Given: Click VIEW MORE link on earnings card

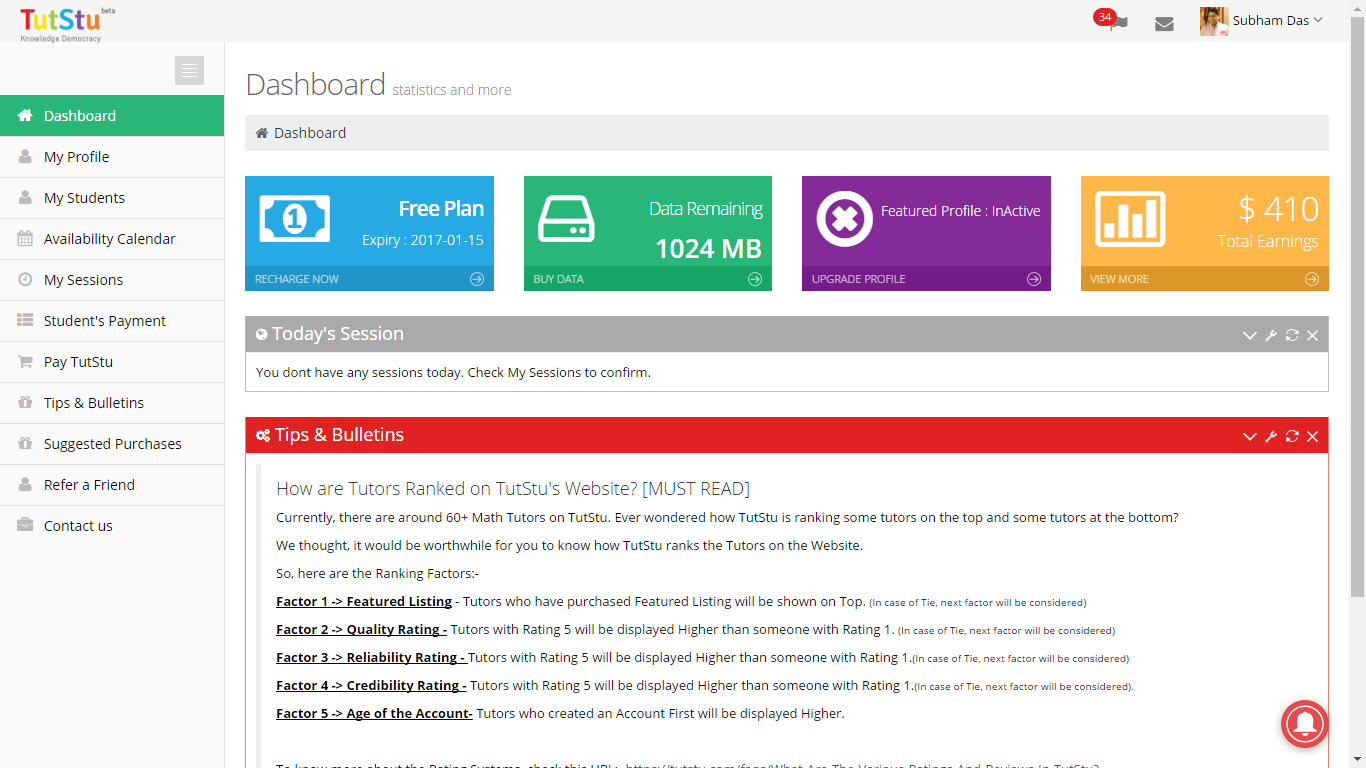Looking at the screenshot, I should point(1119,279).
